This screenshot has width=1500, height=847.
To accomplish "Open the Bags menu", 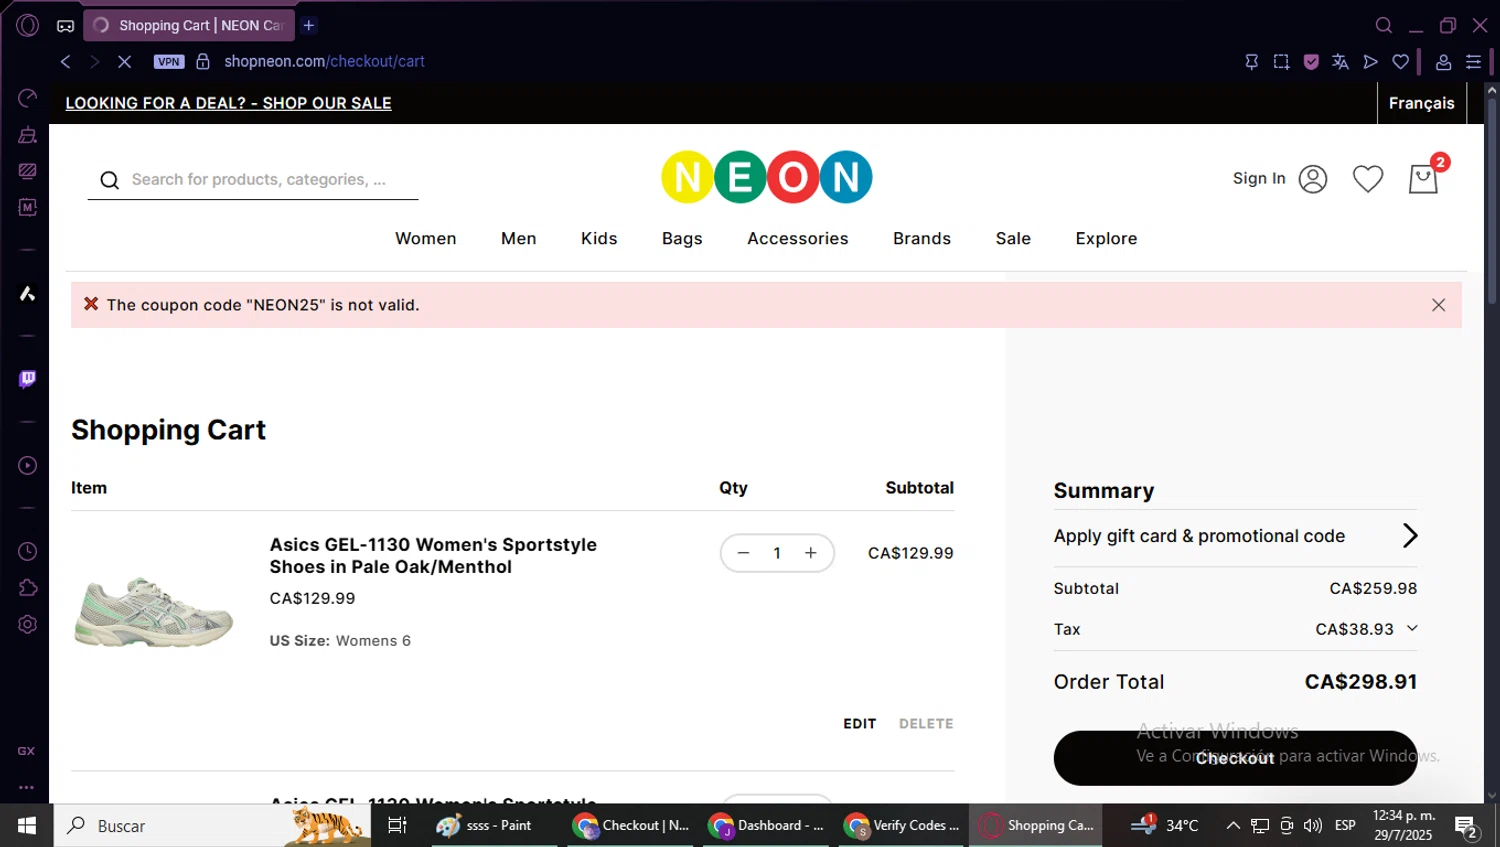I will point(682,238).
